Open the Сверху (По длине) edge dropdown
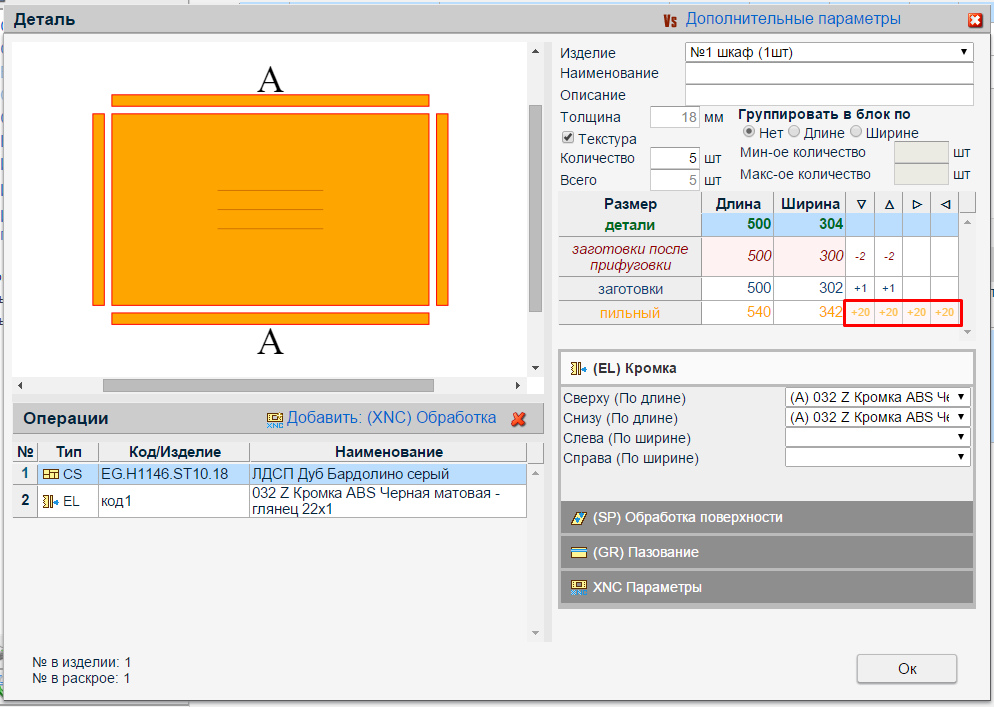 click(878, 398)
